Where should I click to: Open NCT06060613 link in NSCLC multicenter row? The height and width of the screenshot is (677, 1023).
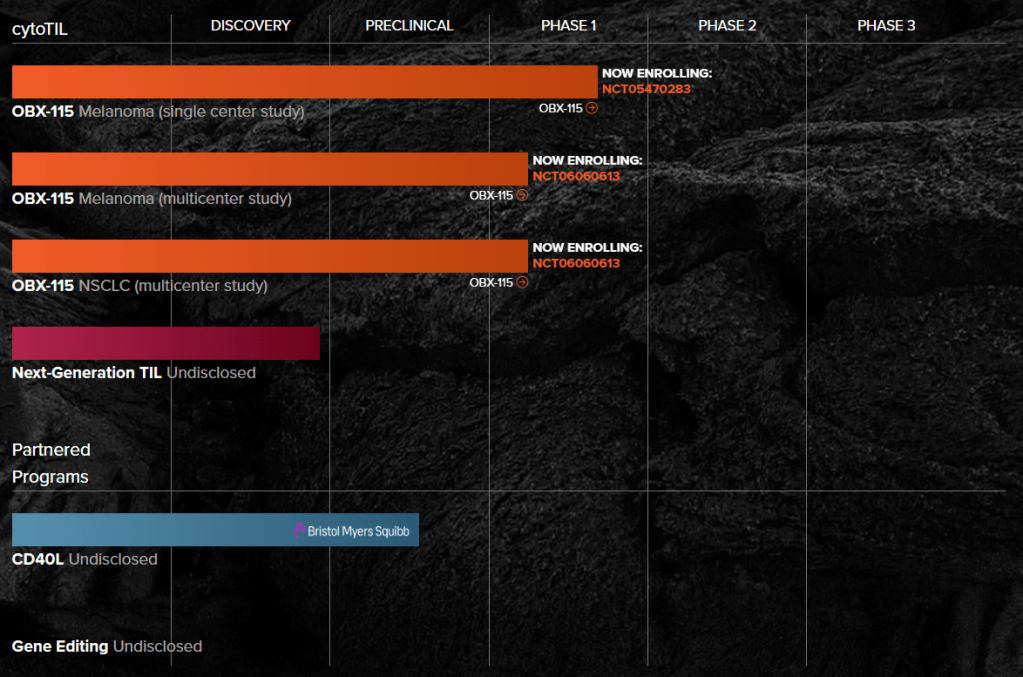tap(576, 263)
